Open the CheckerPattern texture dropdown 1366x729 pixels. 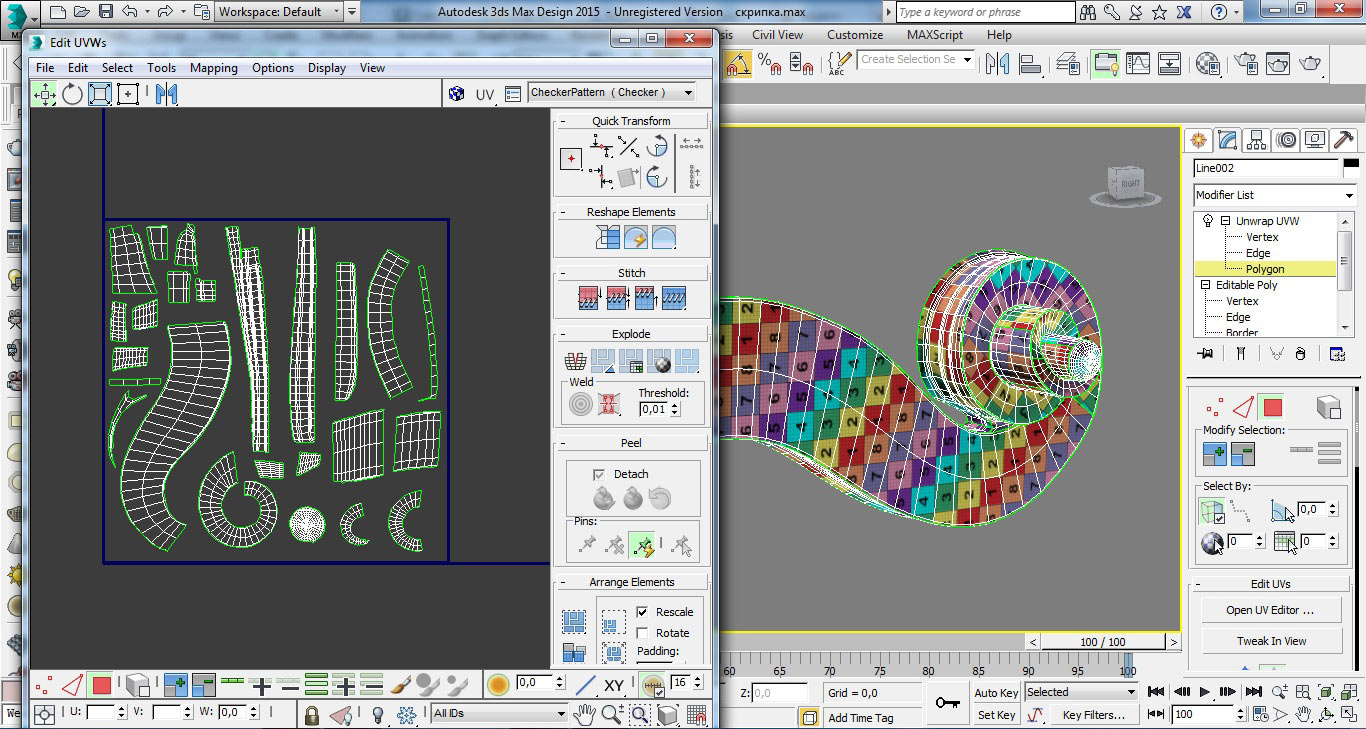(688, 93)
